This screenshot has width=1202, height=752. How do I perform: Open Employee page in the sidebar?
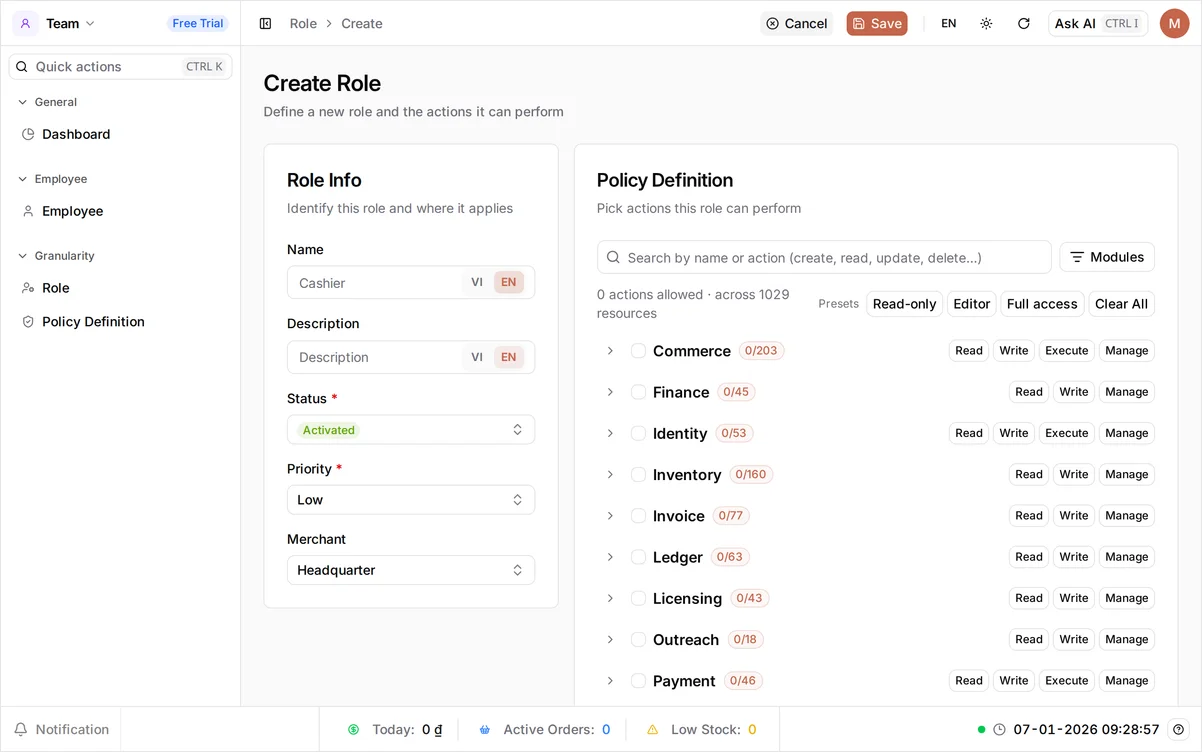(x=120, y=211)
